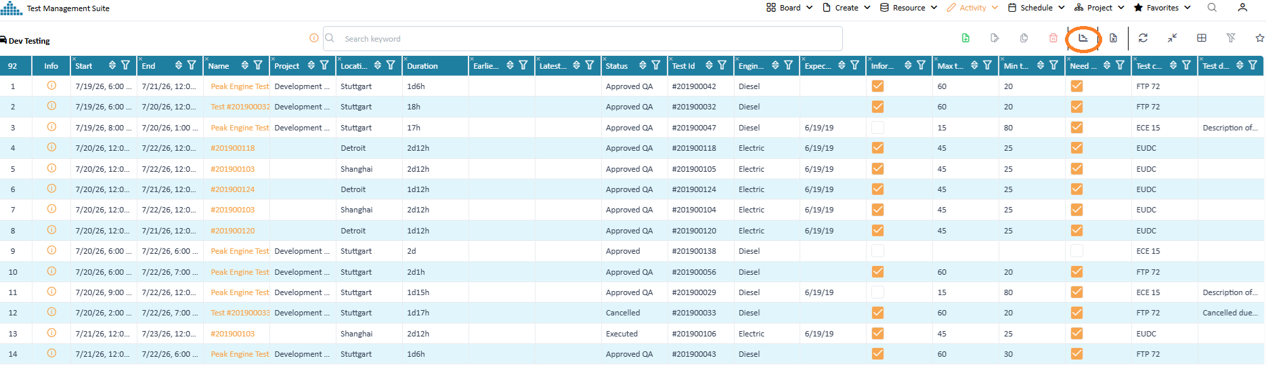Check the empty Infor... checkbox in row 3

pyautogui.click(x=877, y=128)
